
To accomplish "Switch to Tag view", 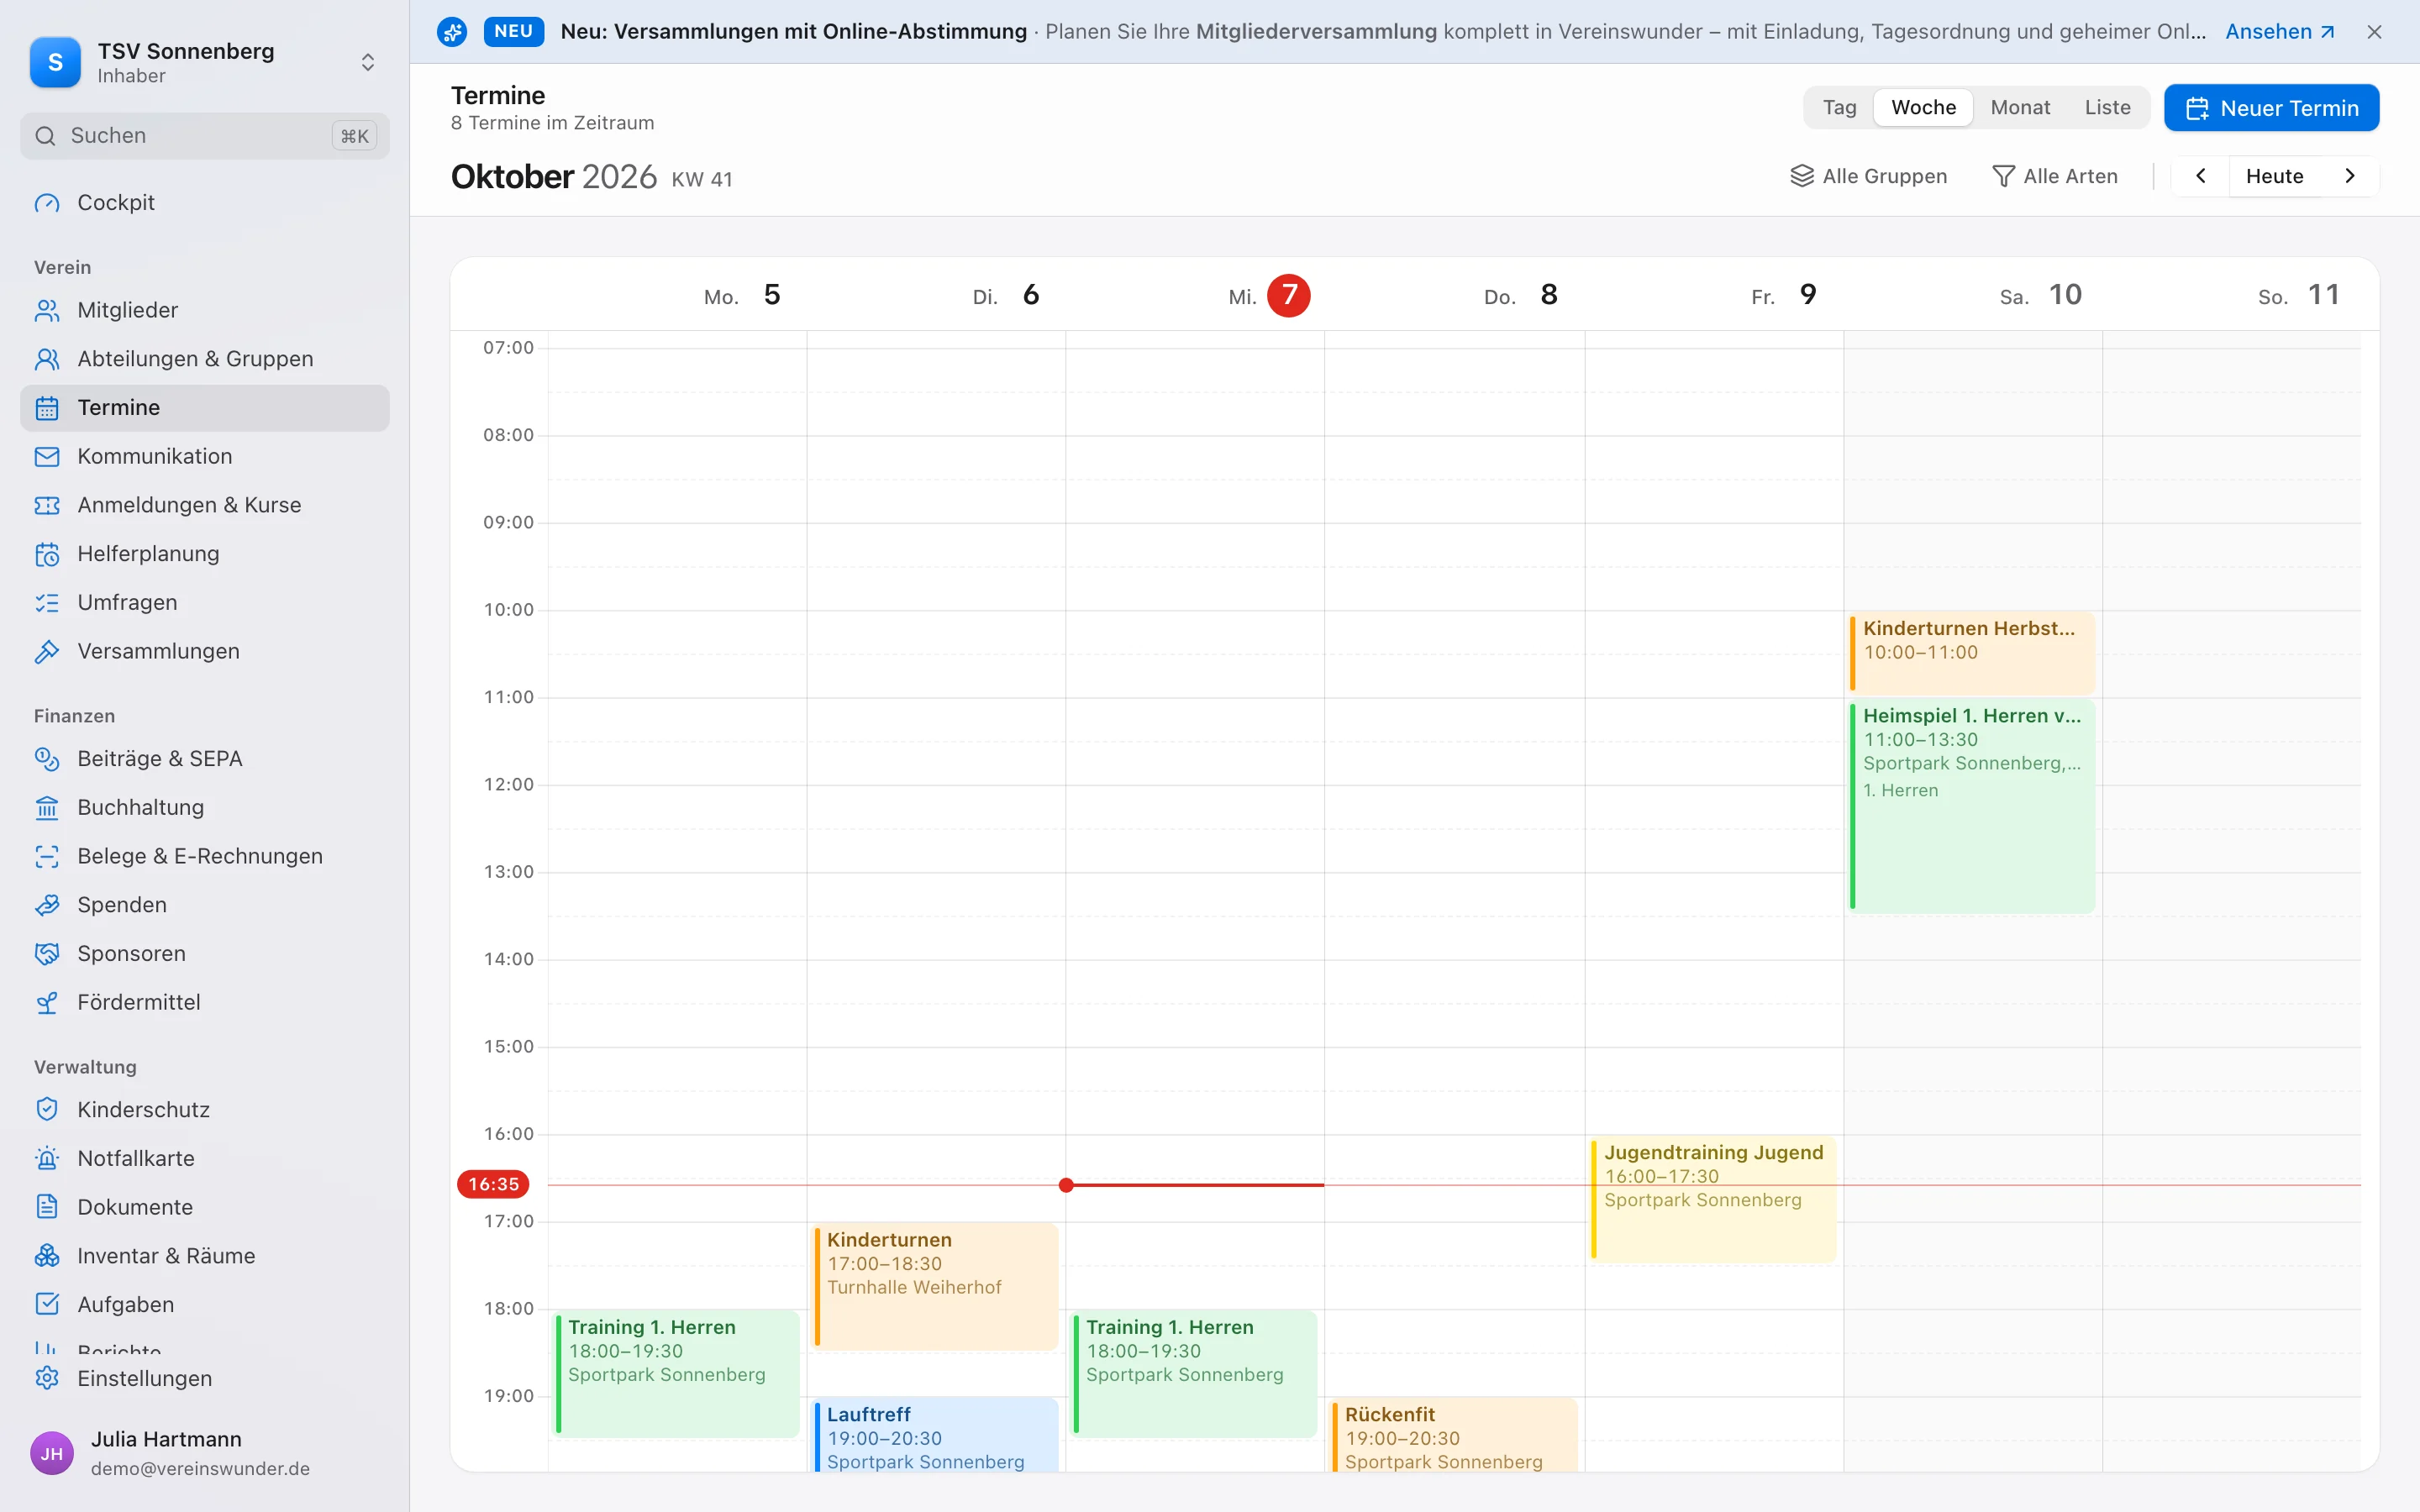I will [x=1839, y=108].
